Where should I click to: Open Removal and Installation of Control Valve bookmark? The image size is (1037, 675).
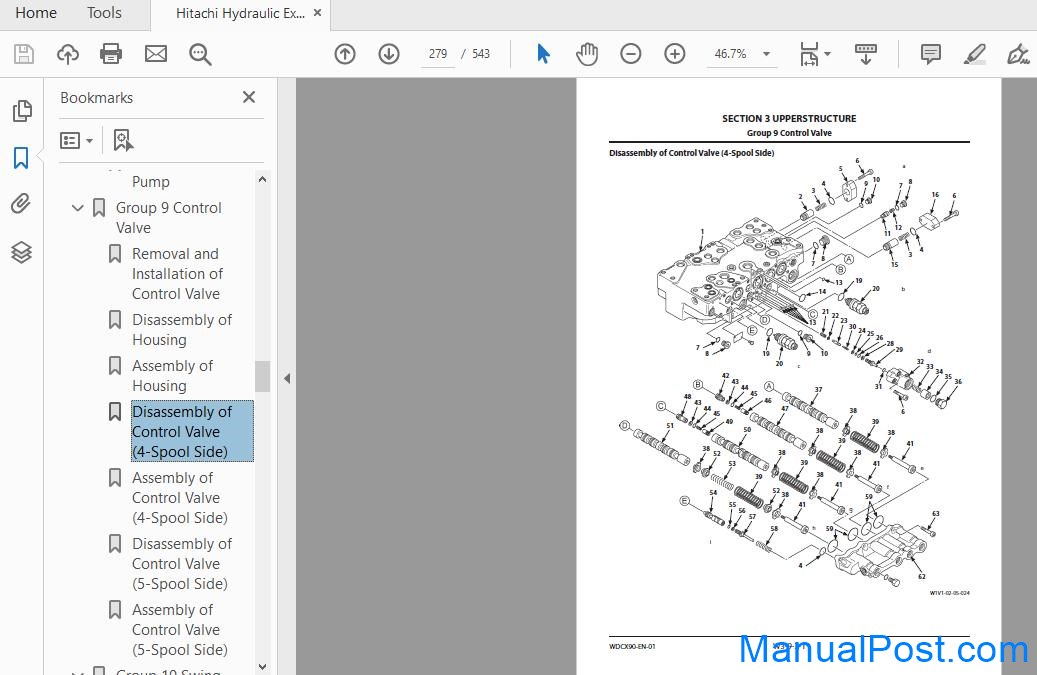click(177, 274)
